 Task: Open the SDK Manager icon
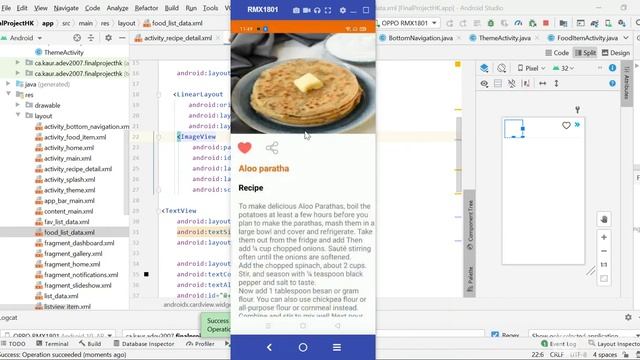pos(622,23)
